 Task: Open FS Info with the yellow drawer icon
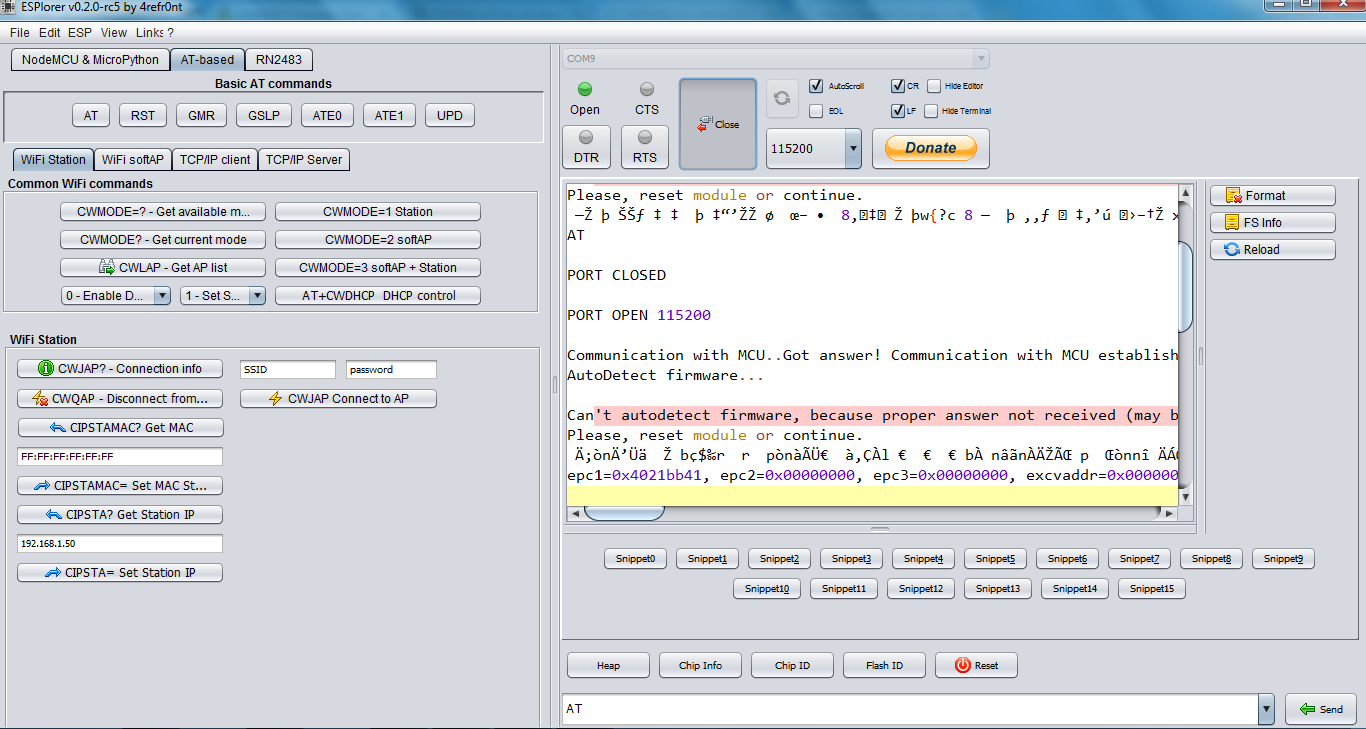1272,222
